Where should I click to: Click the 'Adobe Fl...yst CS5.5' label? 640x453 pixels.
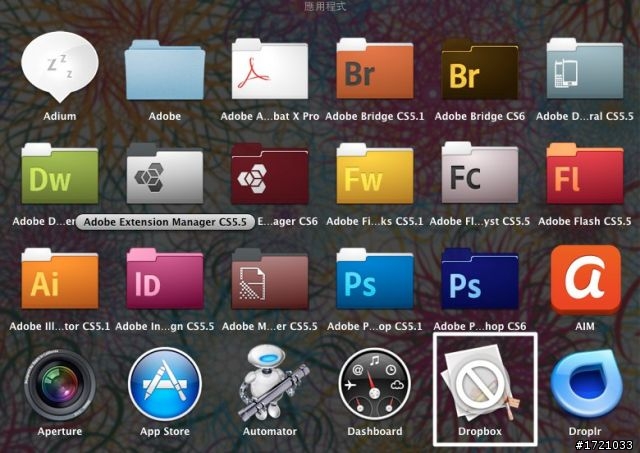[x=480, y=221]
